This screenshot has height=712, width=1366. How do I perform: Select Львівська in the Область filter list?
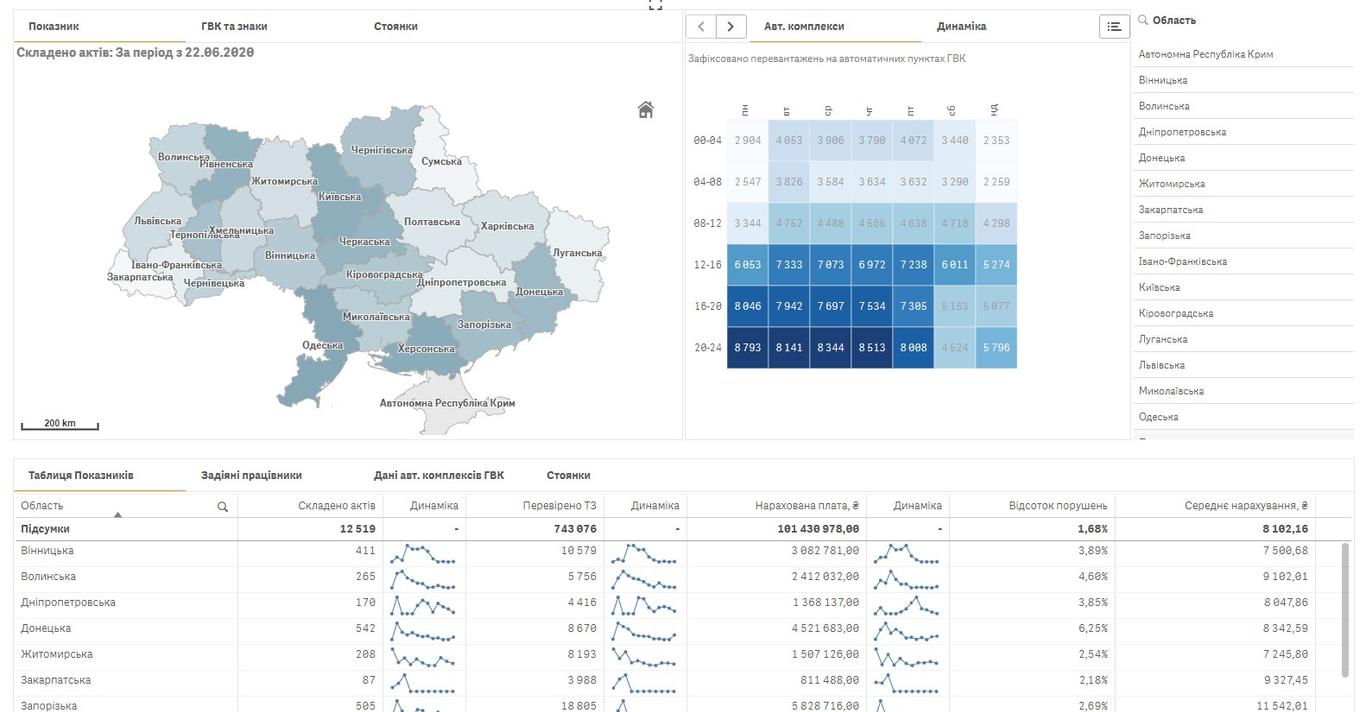click(1161, 365)
